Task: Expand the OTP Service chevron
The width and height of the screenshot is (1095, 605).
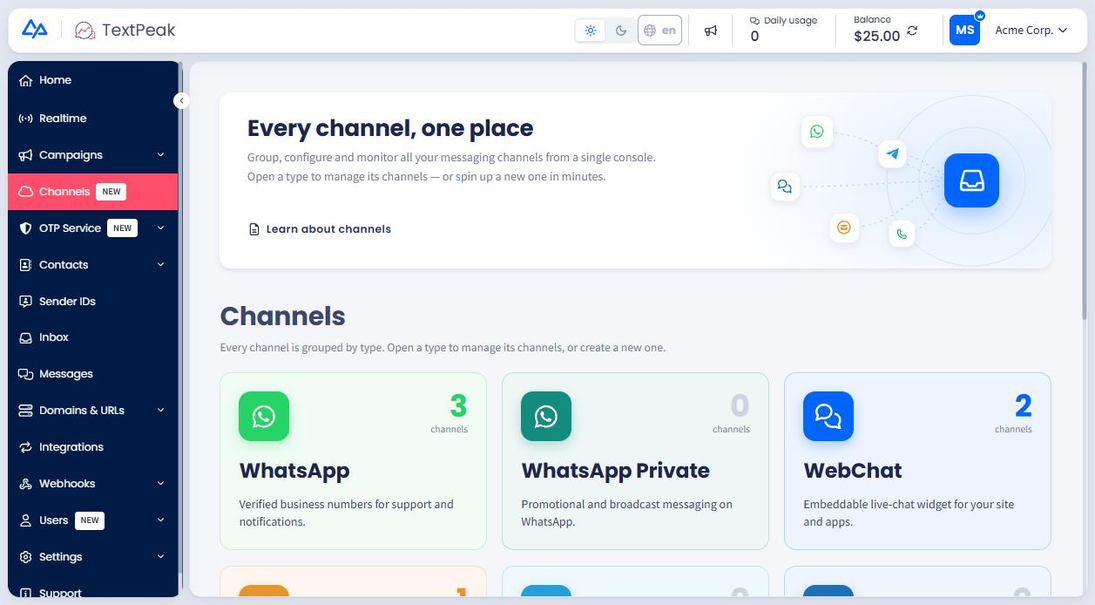Action: (161, 228)
